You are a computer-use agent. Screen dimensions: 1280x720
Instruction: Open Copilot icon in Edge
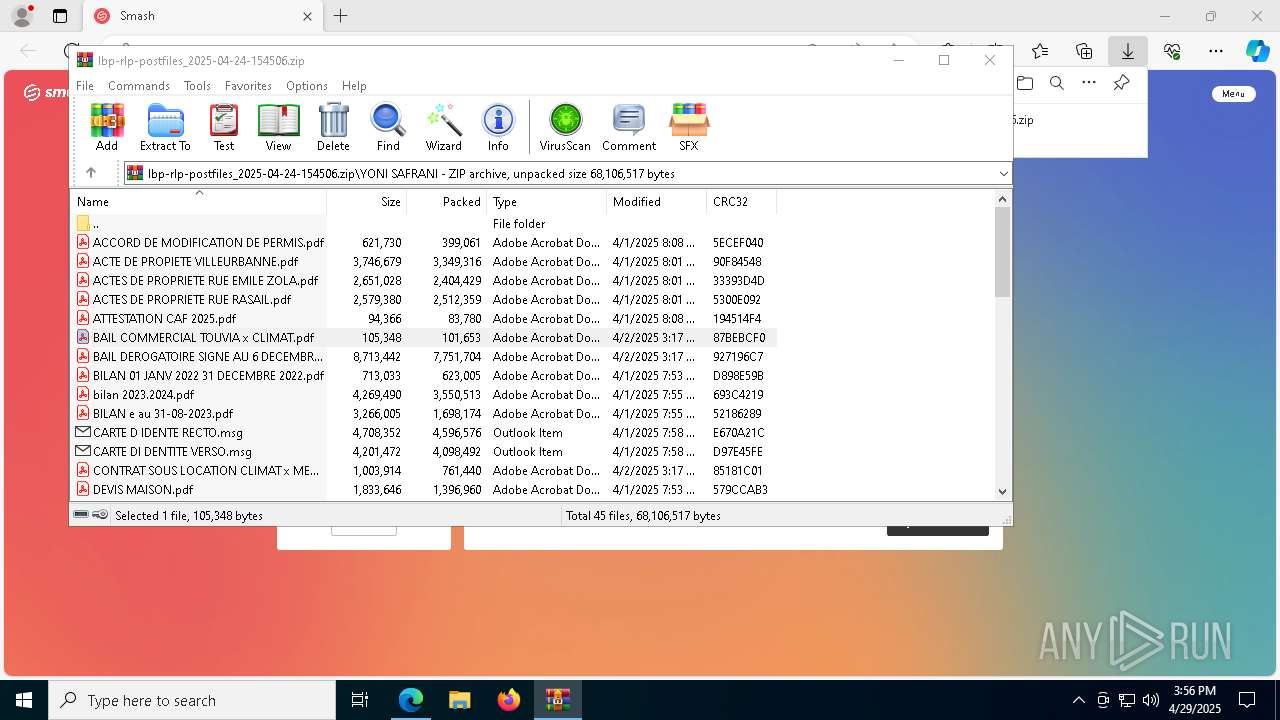coord(1257,51)
